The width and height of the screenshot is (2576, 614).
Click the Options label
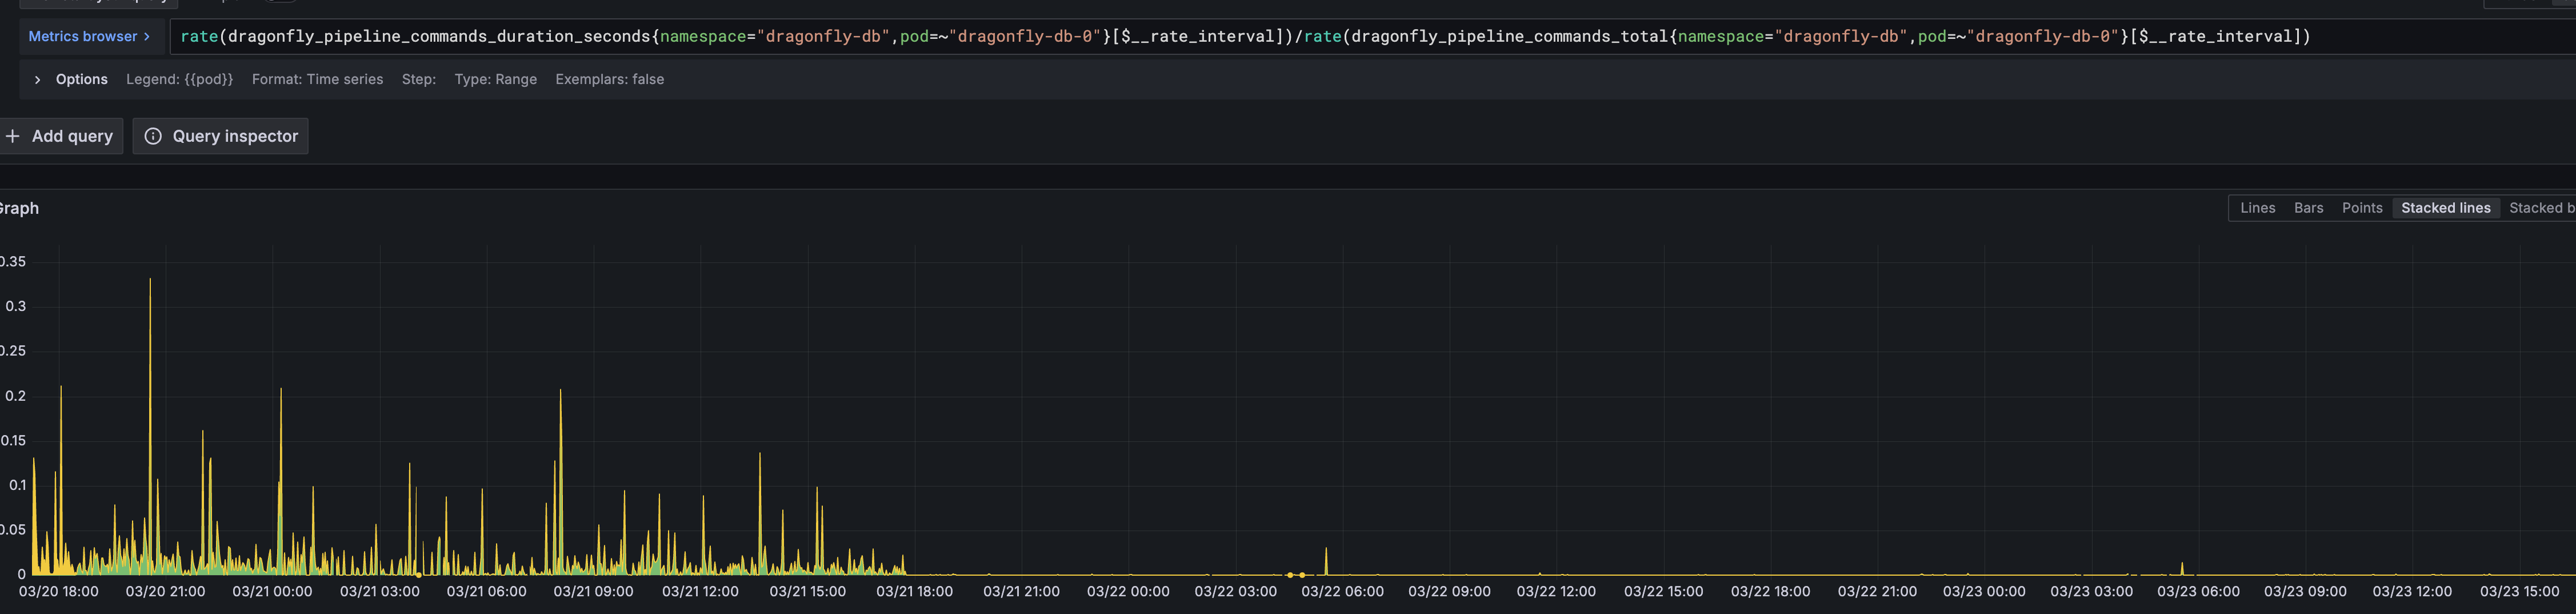point(82,79)
